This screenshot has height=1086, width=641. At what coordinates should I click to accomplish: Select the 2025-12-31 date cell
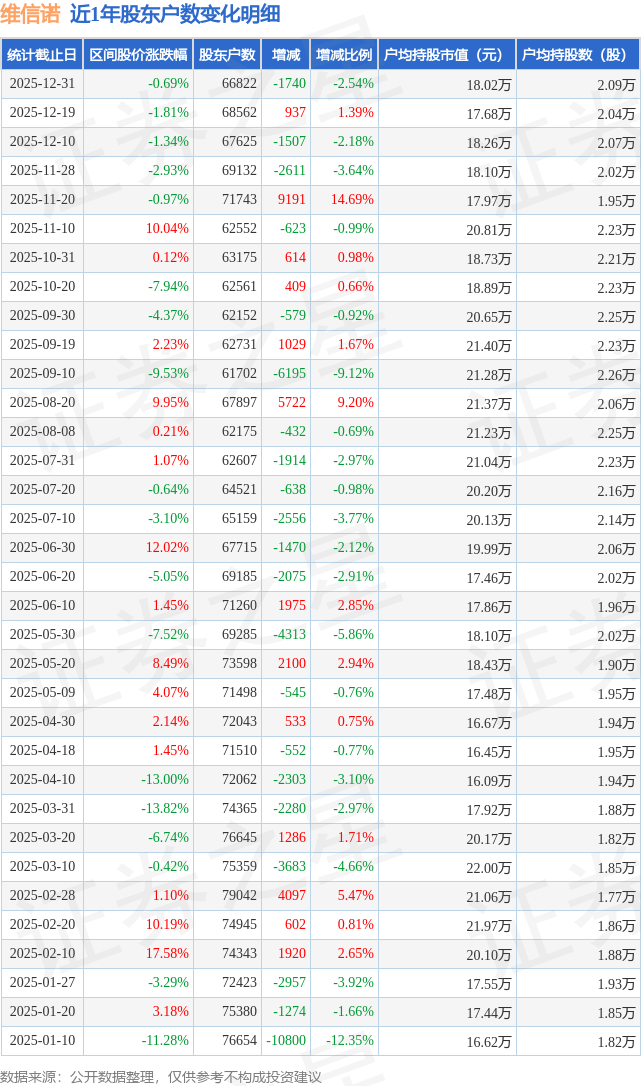click(x=42, y=84)
